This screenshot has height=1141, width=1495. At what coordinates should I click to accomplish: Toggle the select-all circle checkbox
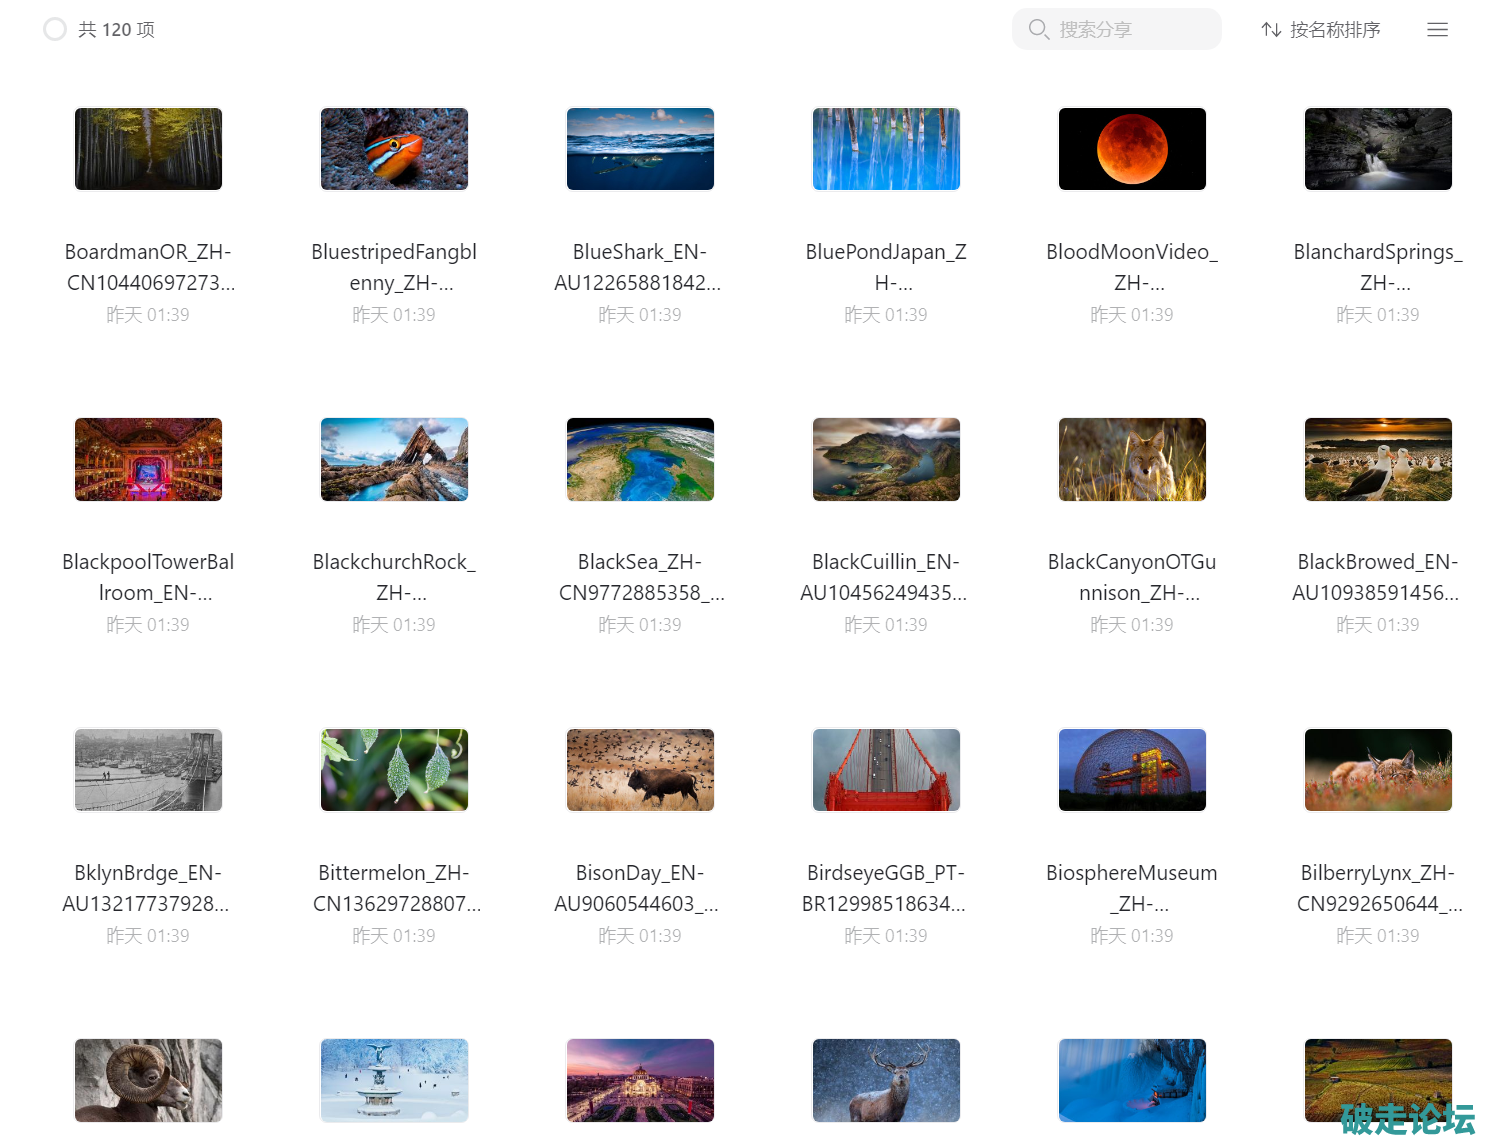(x=55, y=30)
